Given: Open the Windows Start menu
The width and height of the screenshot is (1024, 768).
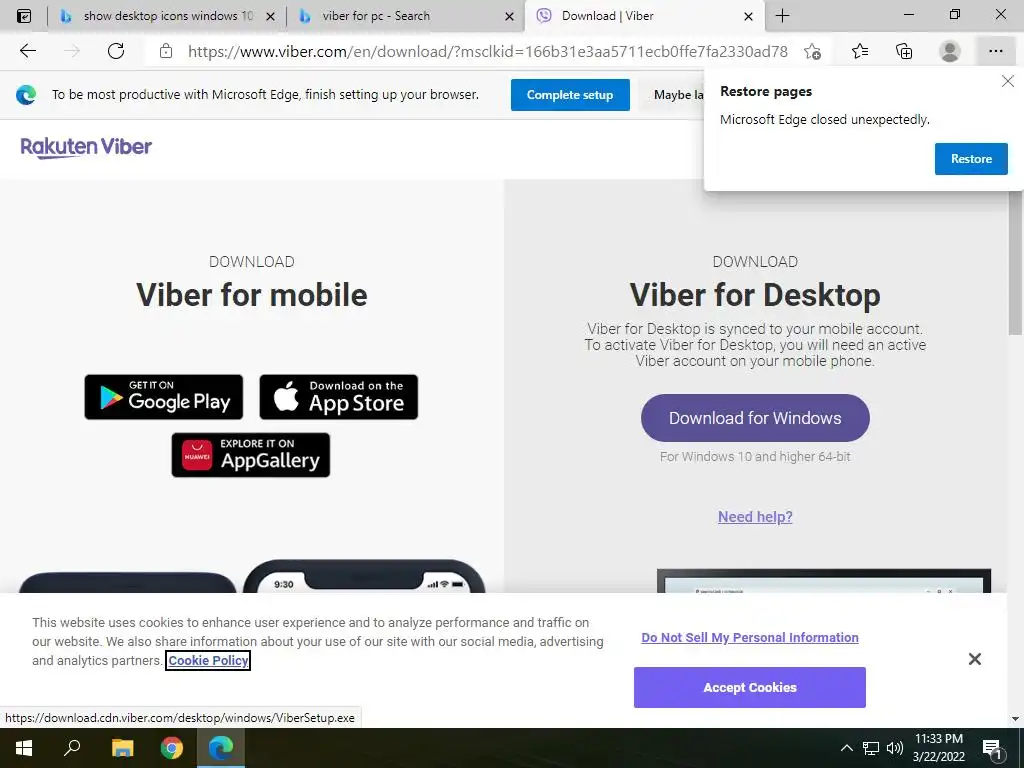Looking at the screenshot, I should click(24, 748).
